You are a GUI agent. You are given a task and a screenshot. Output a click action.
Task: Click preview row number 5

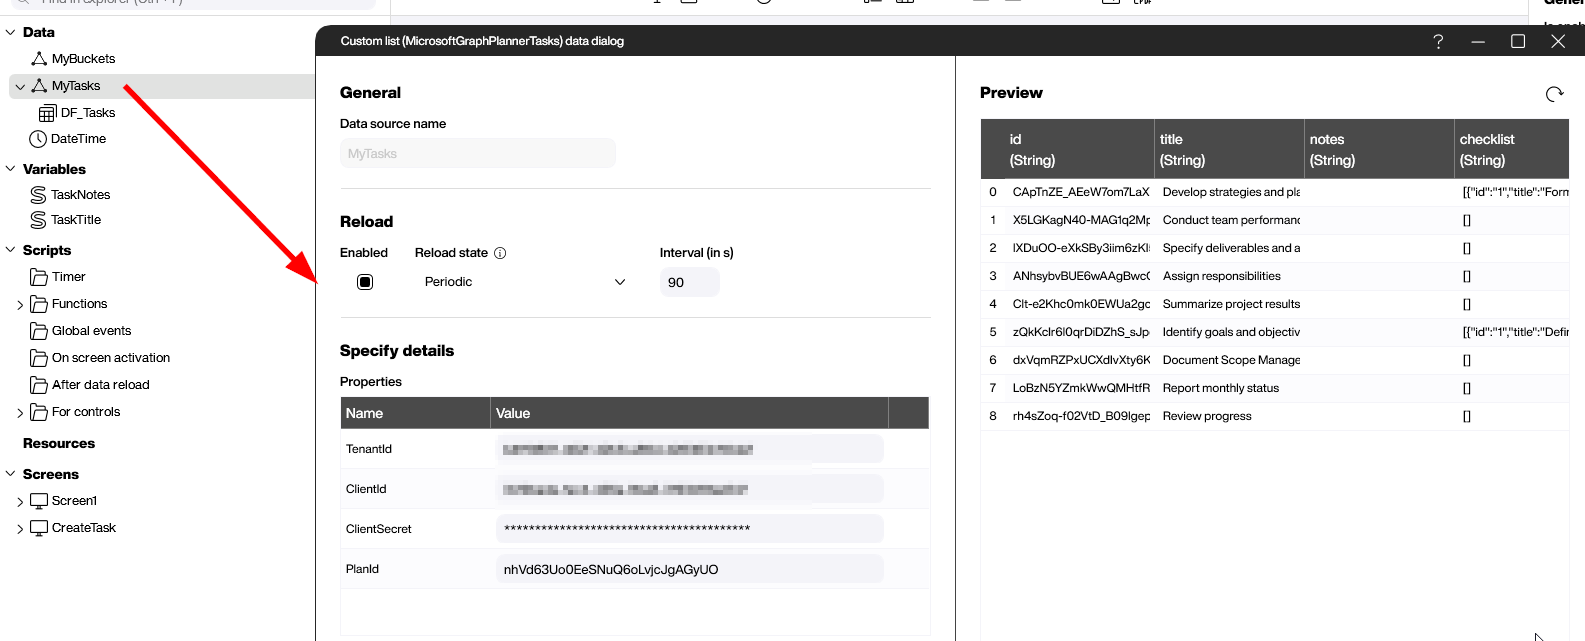[993, 332]
